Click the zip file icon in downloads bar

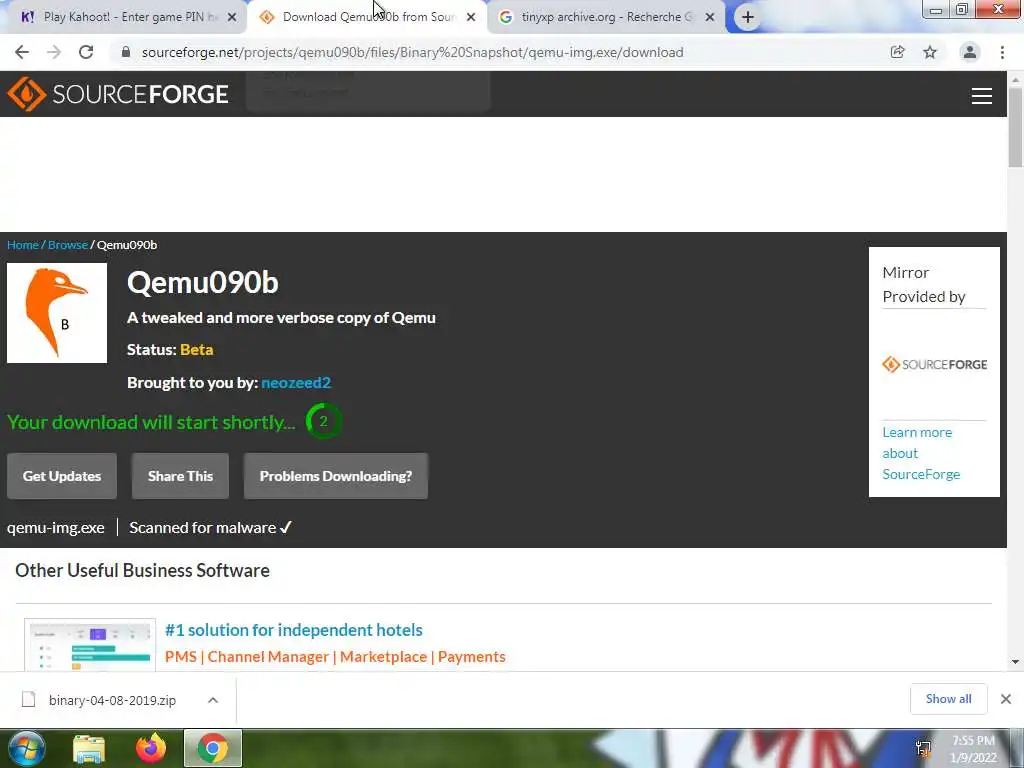[x=28, y=700]
